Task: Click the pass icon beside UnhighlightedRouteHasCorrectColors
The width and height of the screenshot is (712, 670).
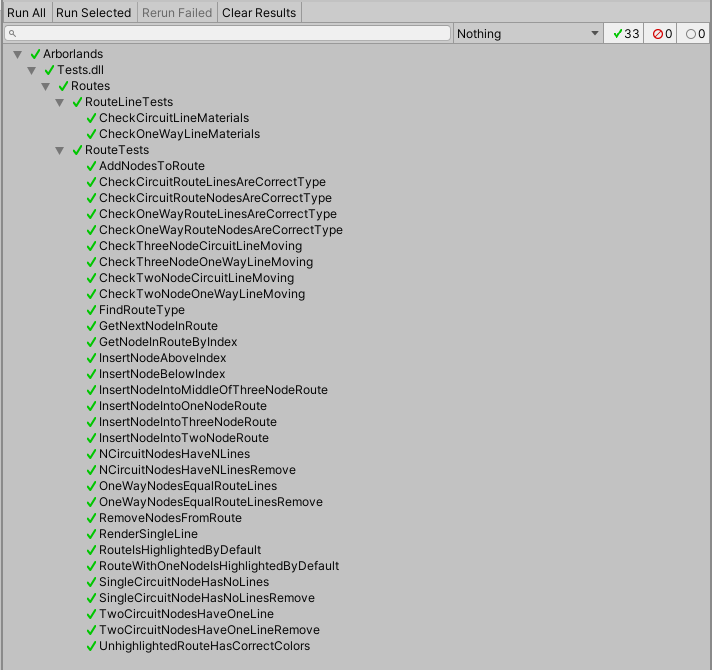Action: tap(91, 646)
